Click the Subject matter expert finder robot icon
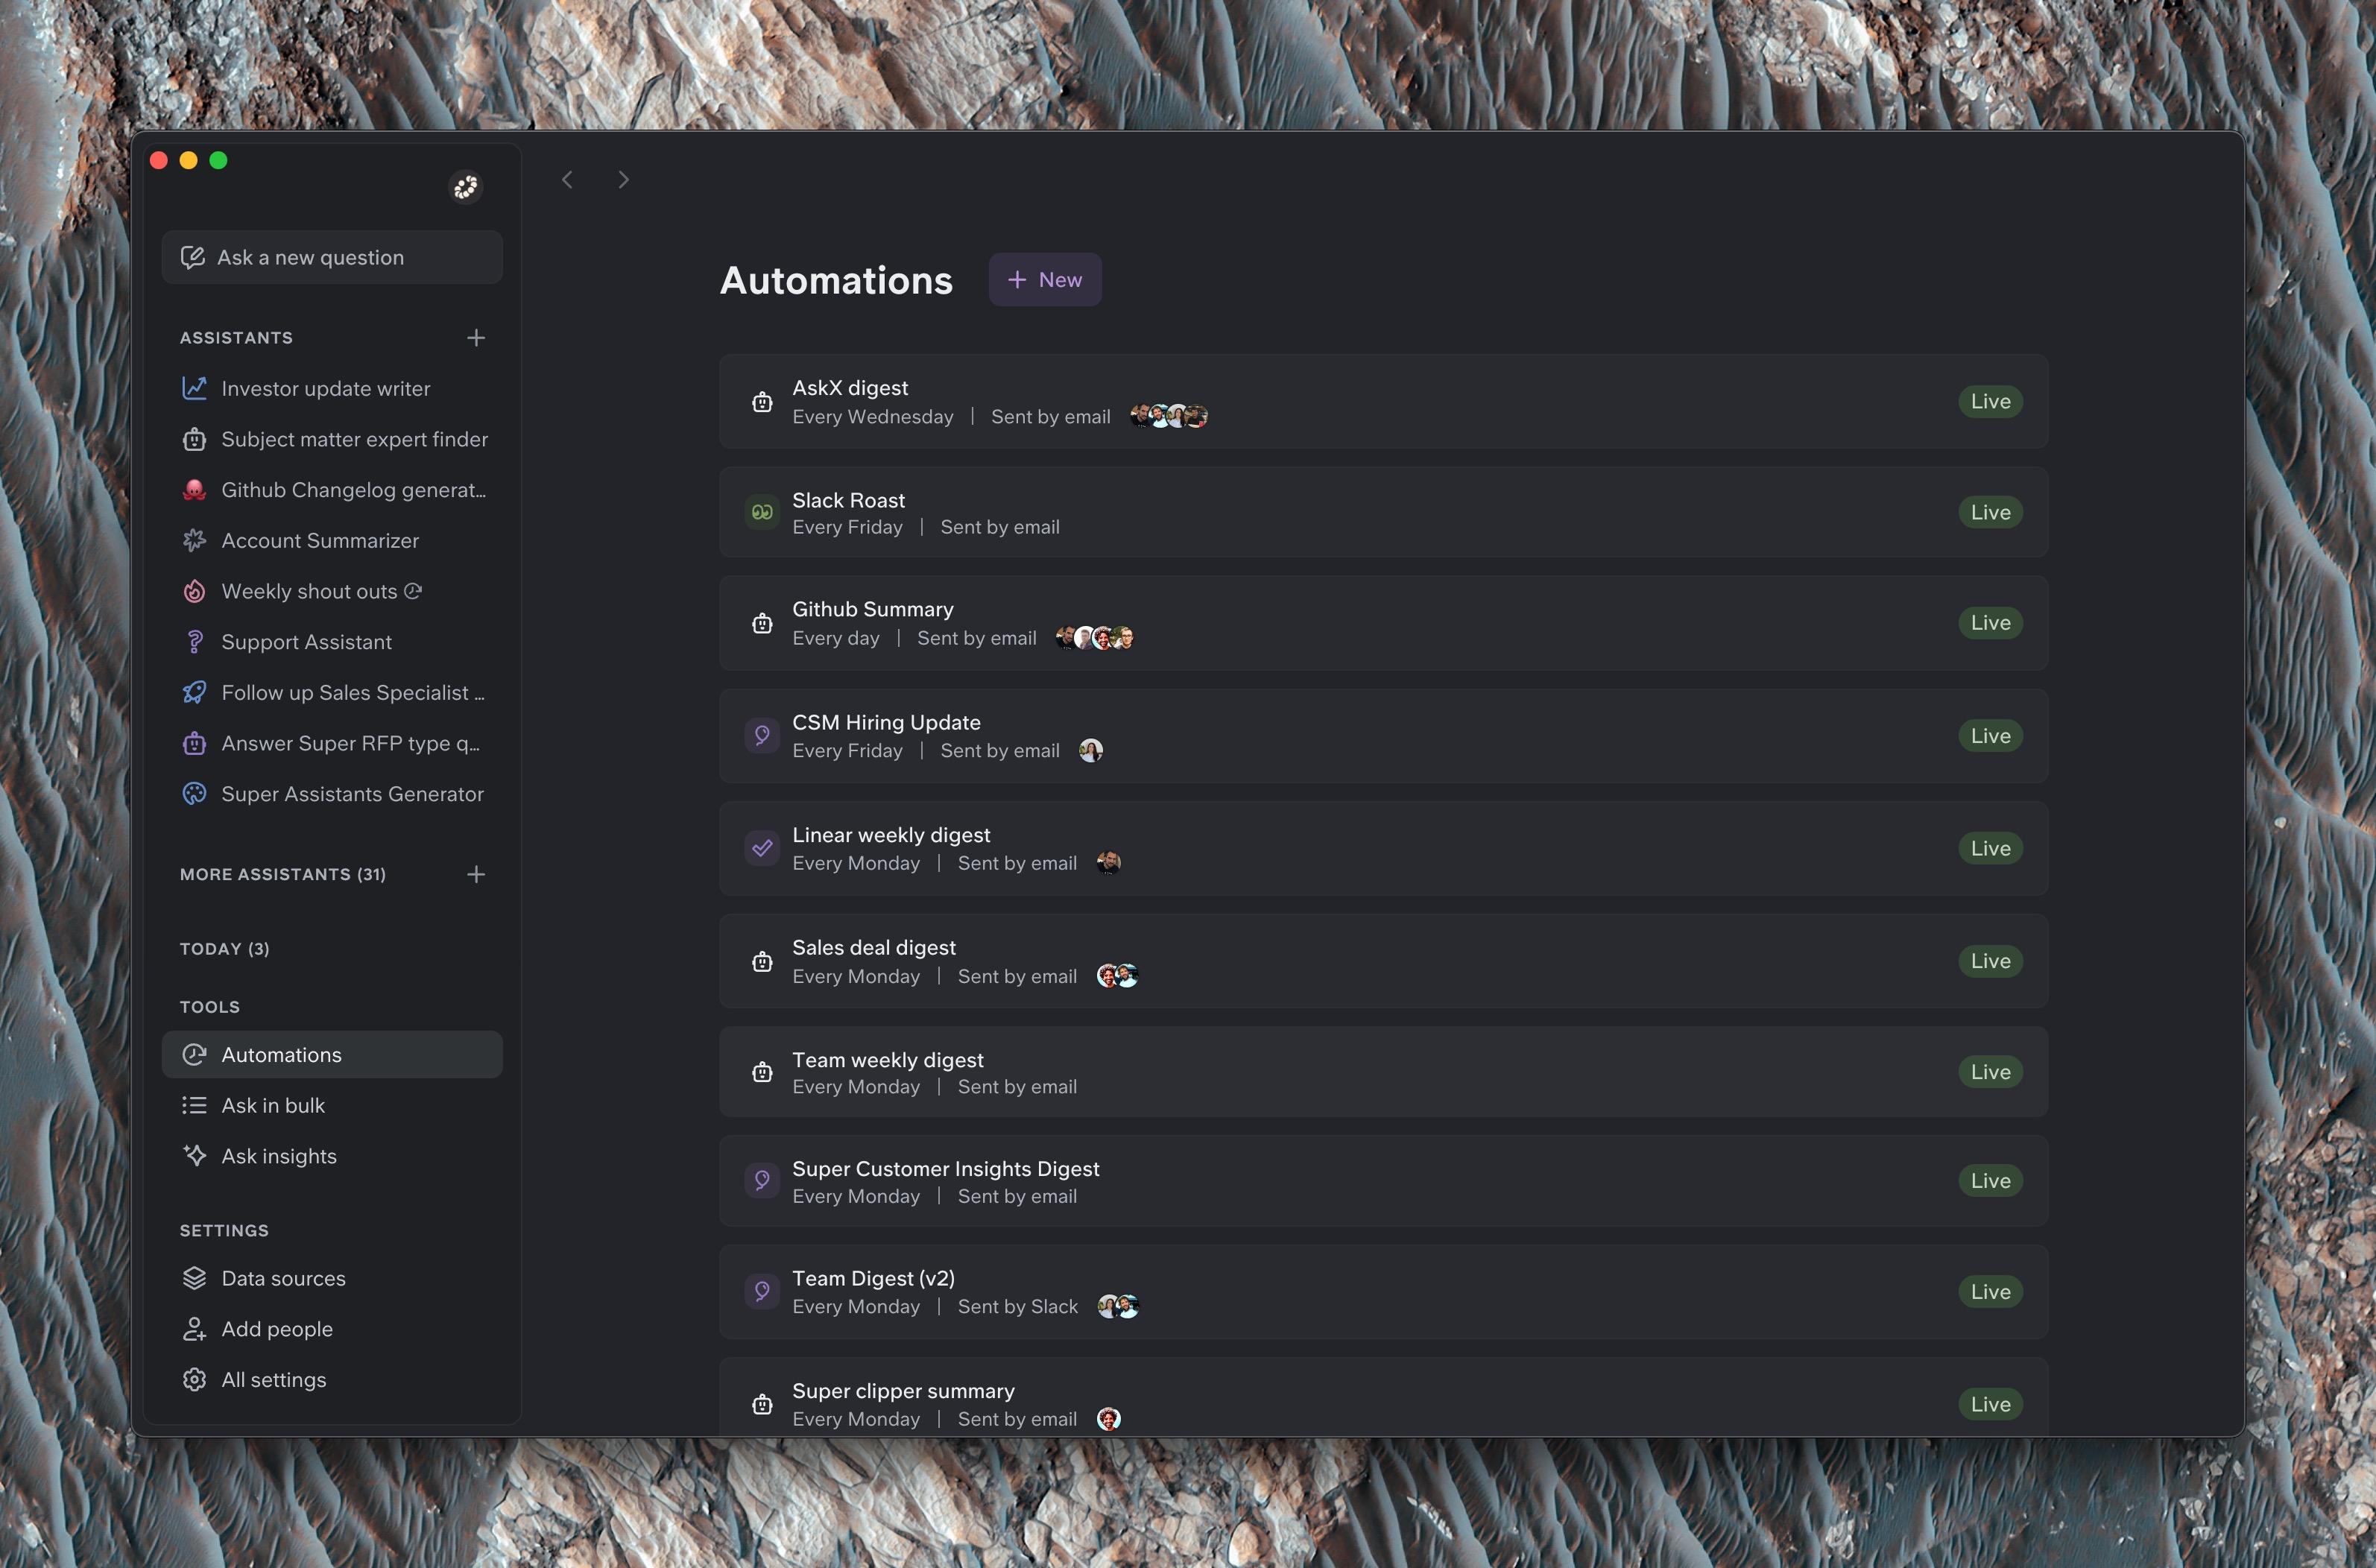Screen dimensions: 2376x1568 coord(194,439)
